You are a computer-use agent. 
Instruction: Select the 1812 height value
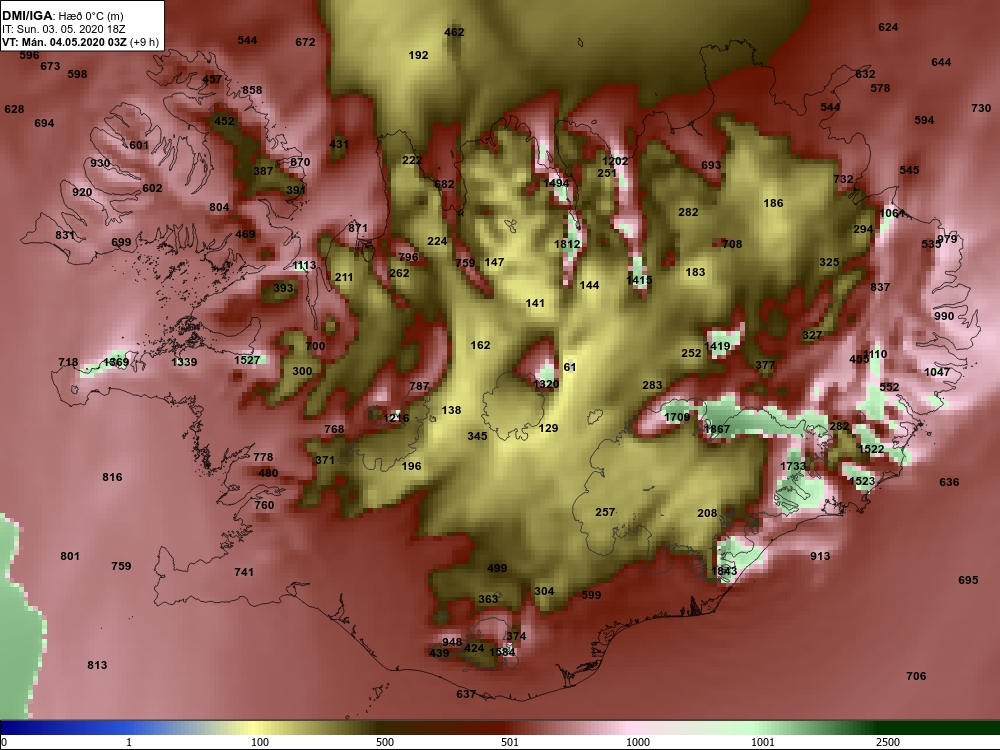567,244
